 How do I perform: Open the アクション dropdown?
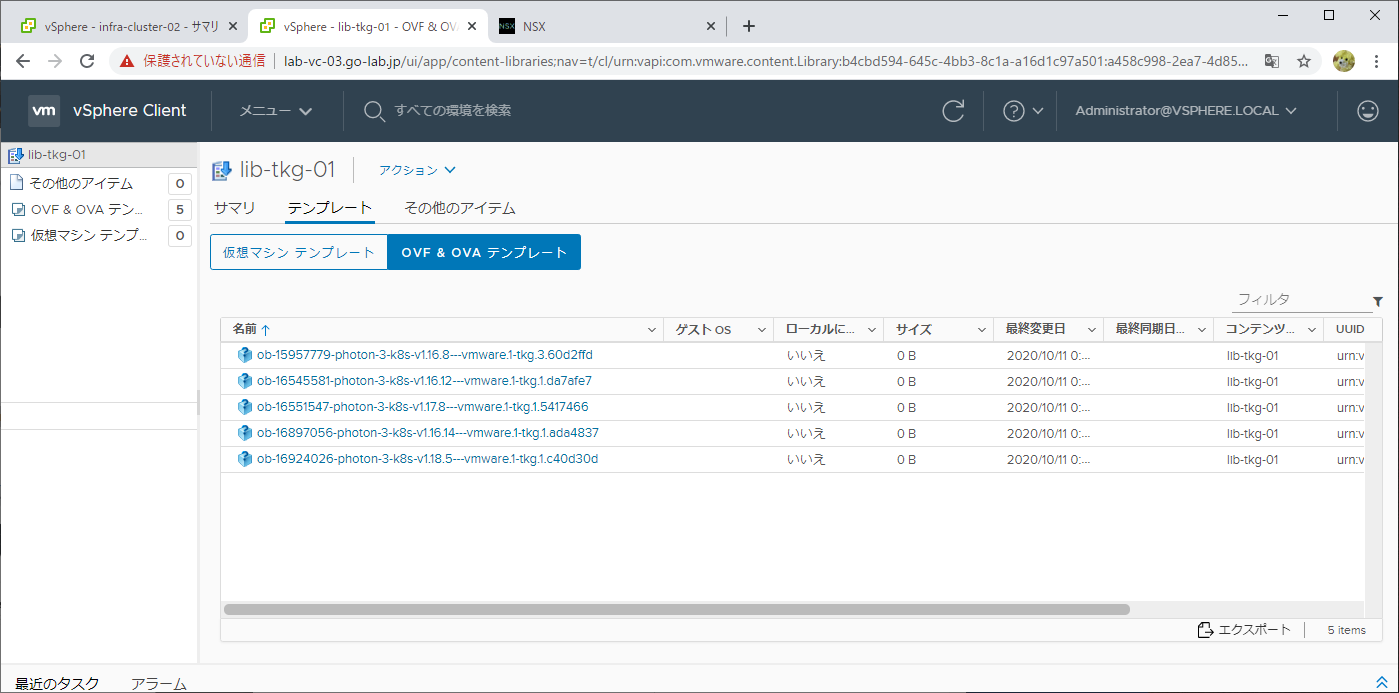(417, 170)
